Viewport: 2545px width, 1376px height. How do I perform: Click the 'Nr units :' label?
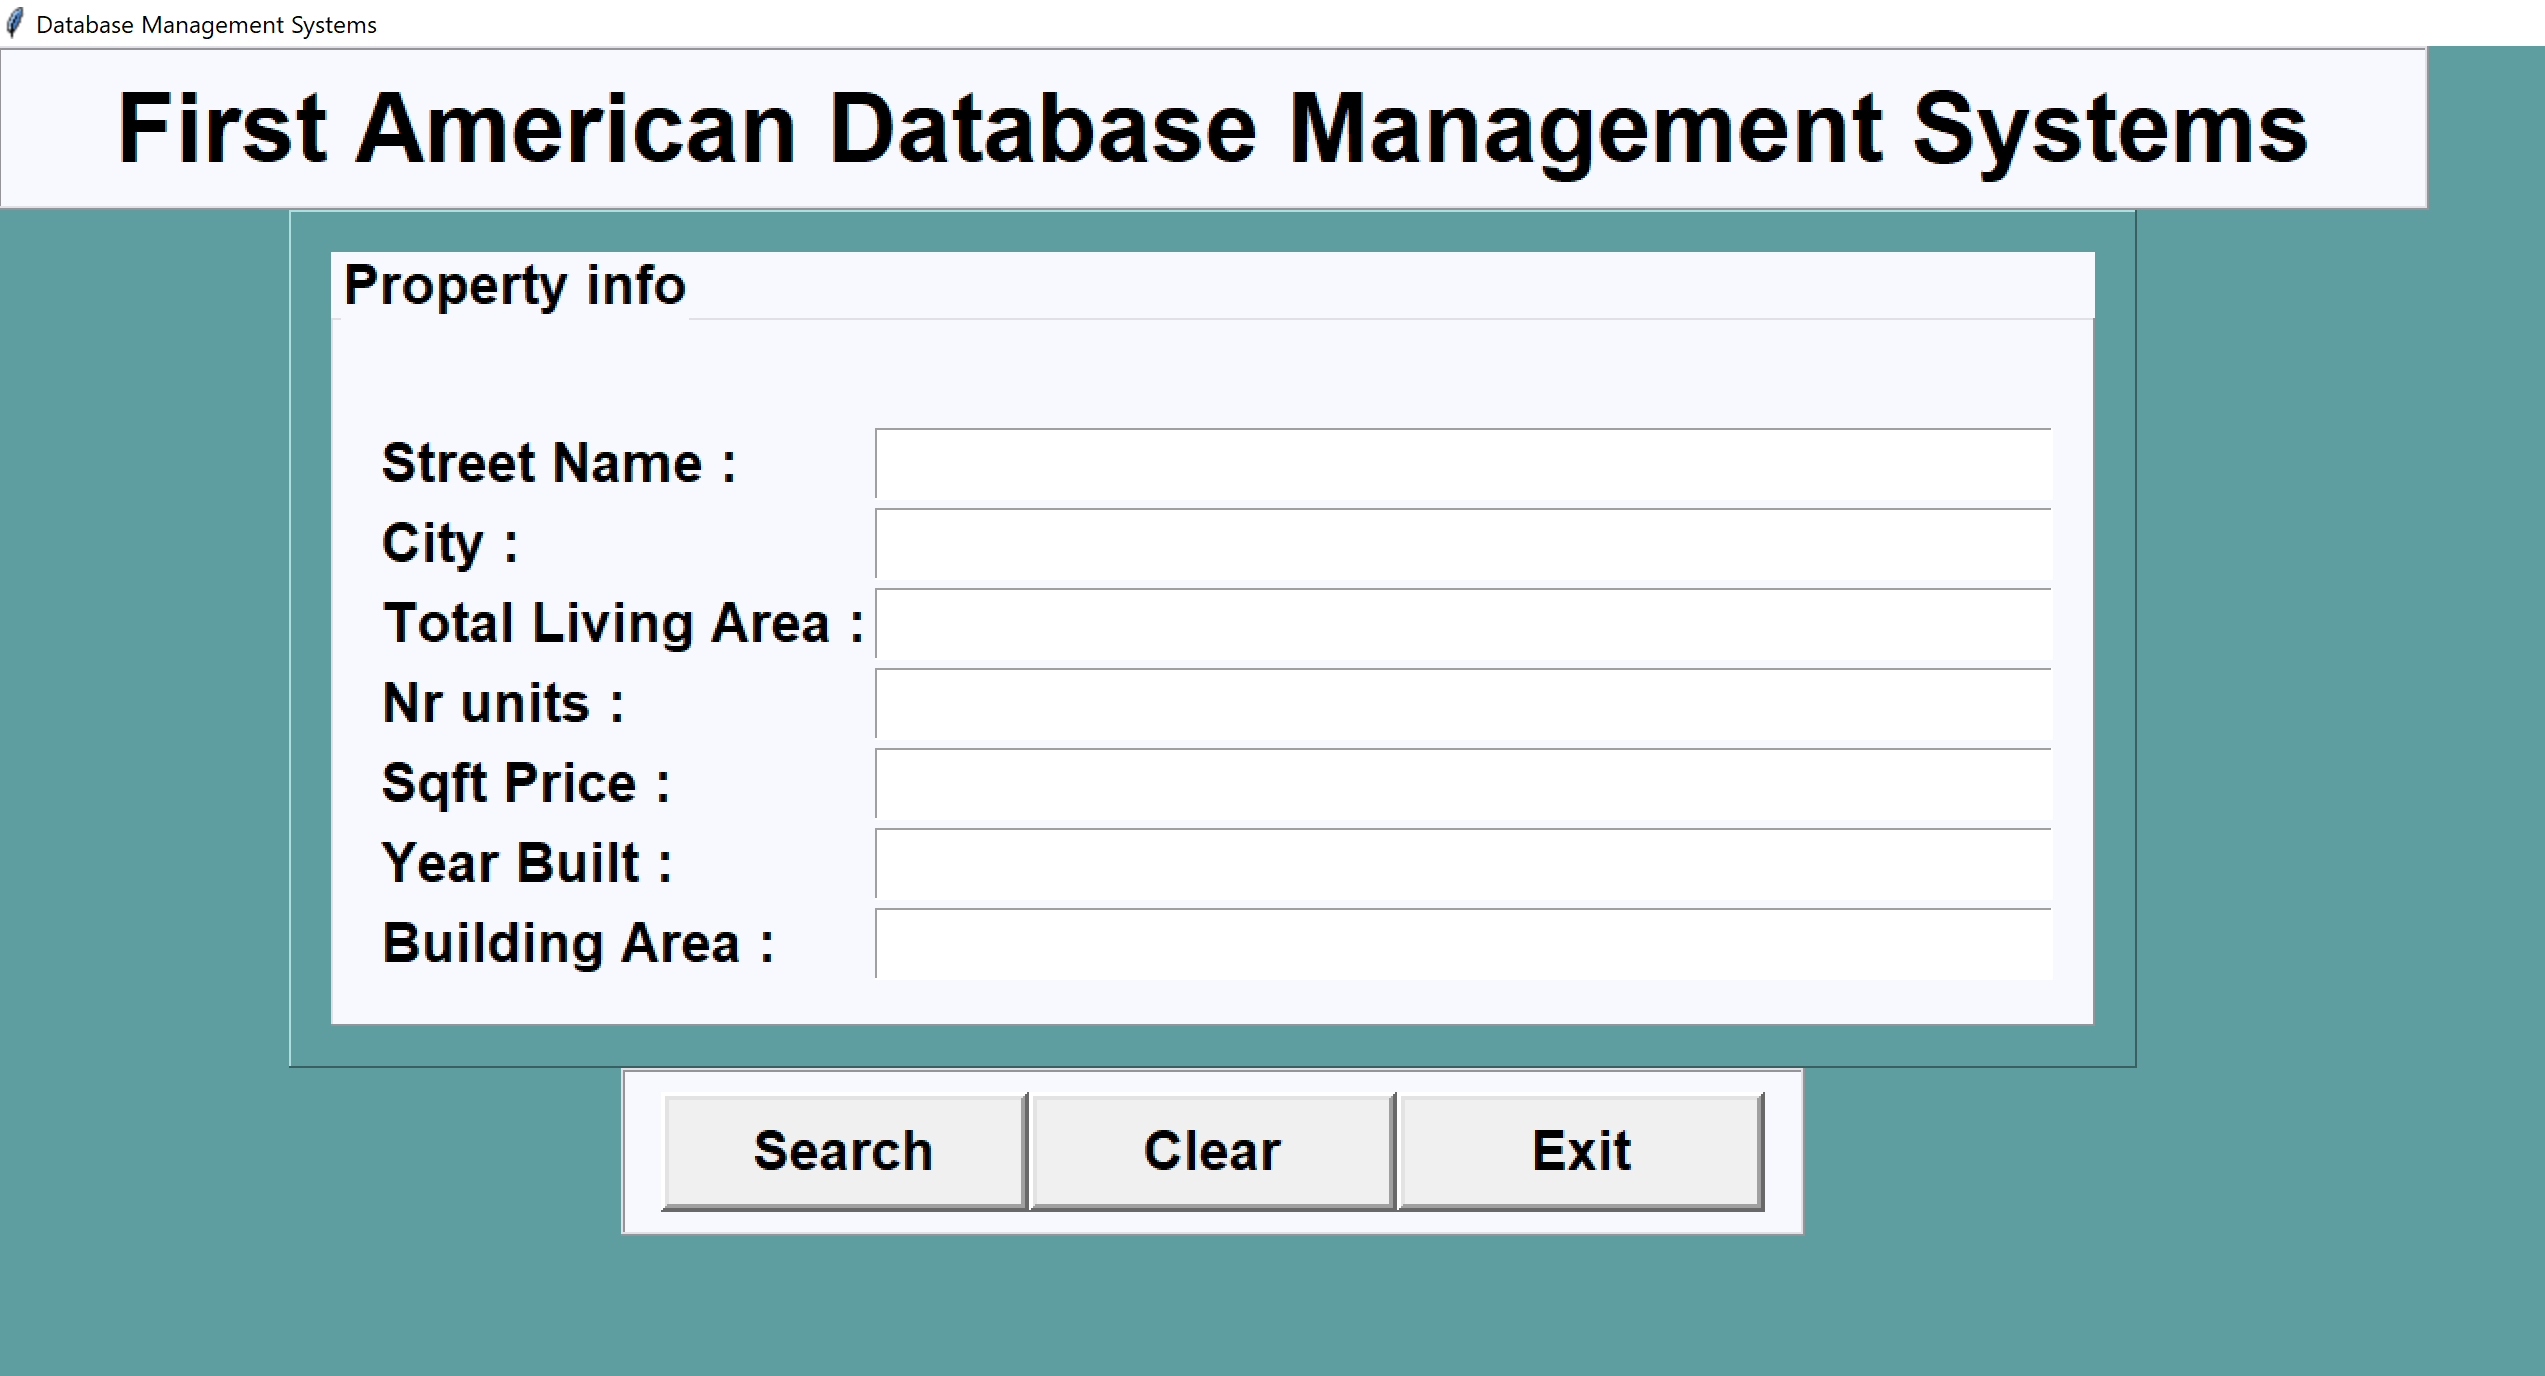click(503, 703)
